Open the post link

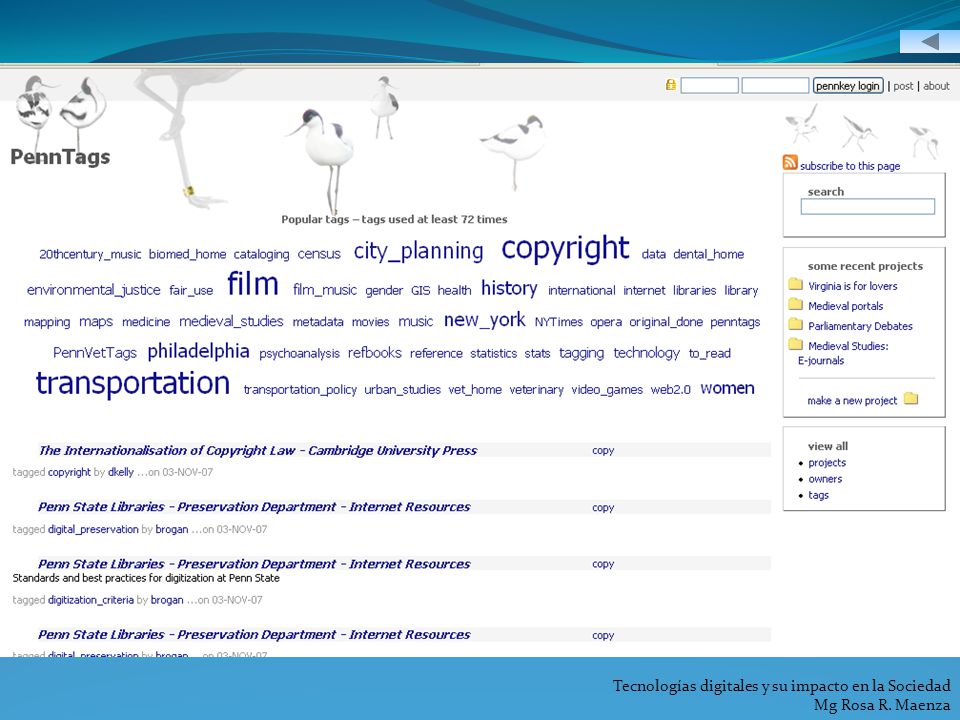[903, 86]
